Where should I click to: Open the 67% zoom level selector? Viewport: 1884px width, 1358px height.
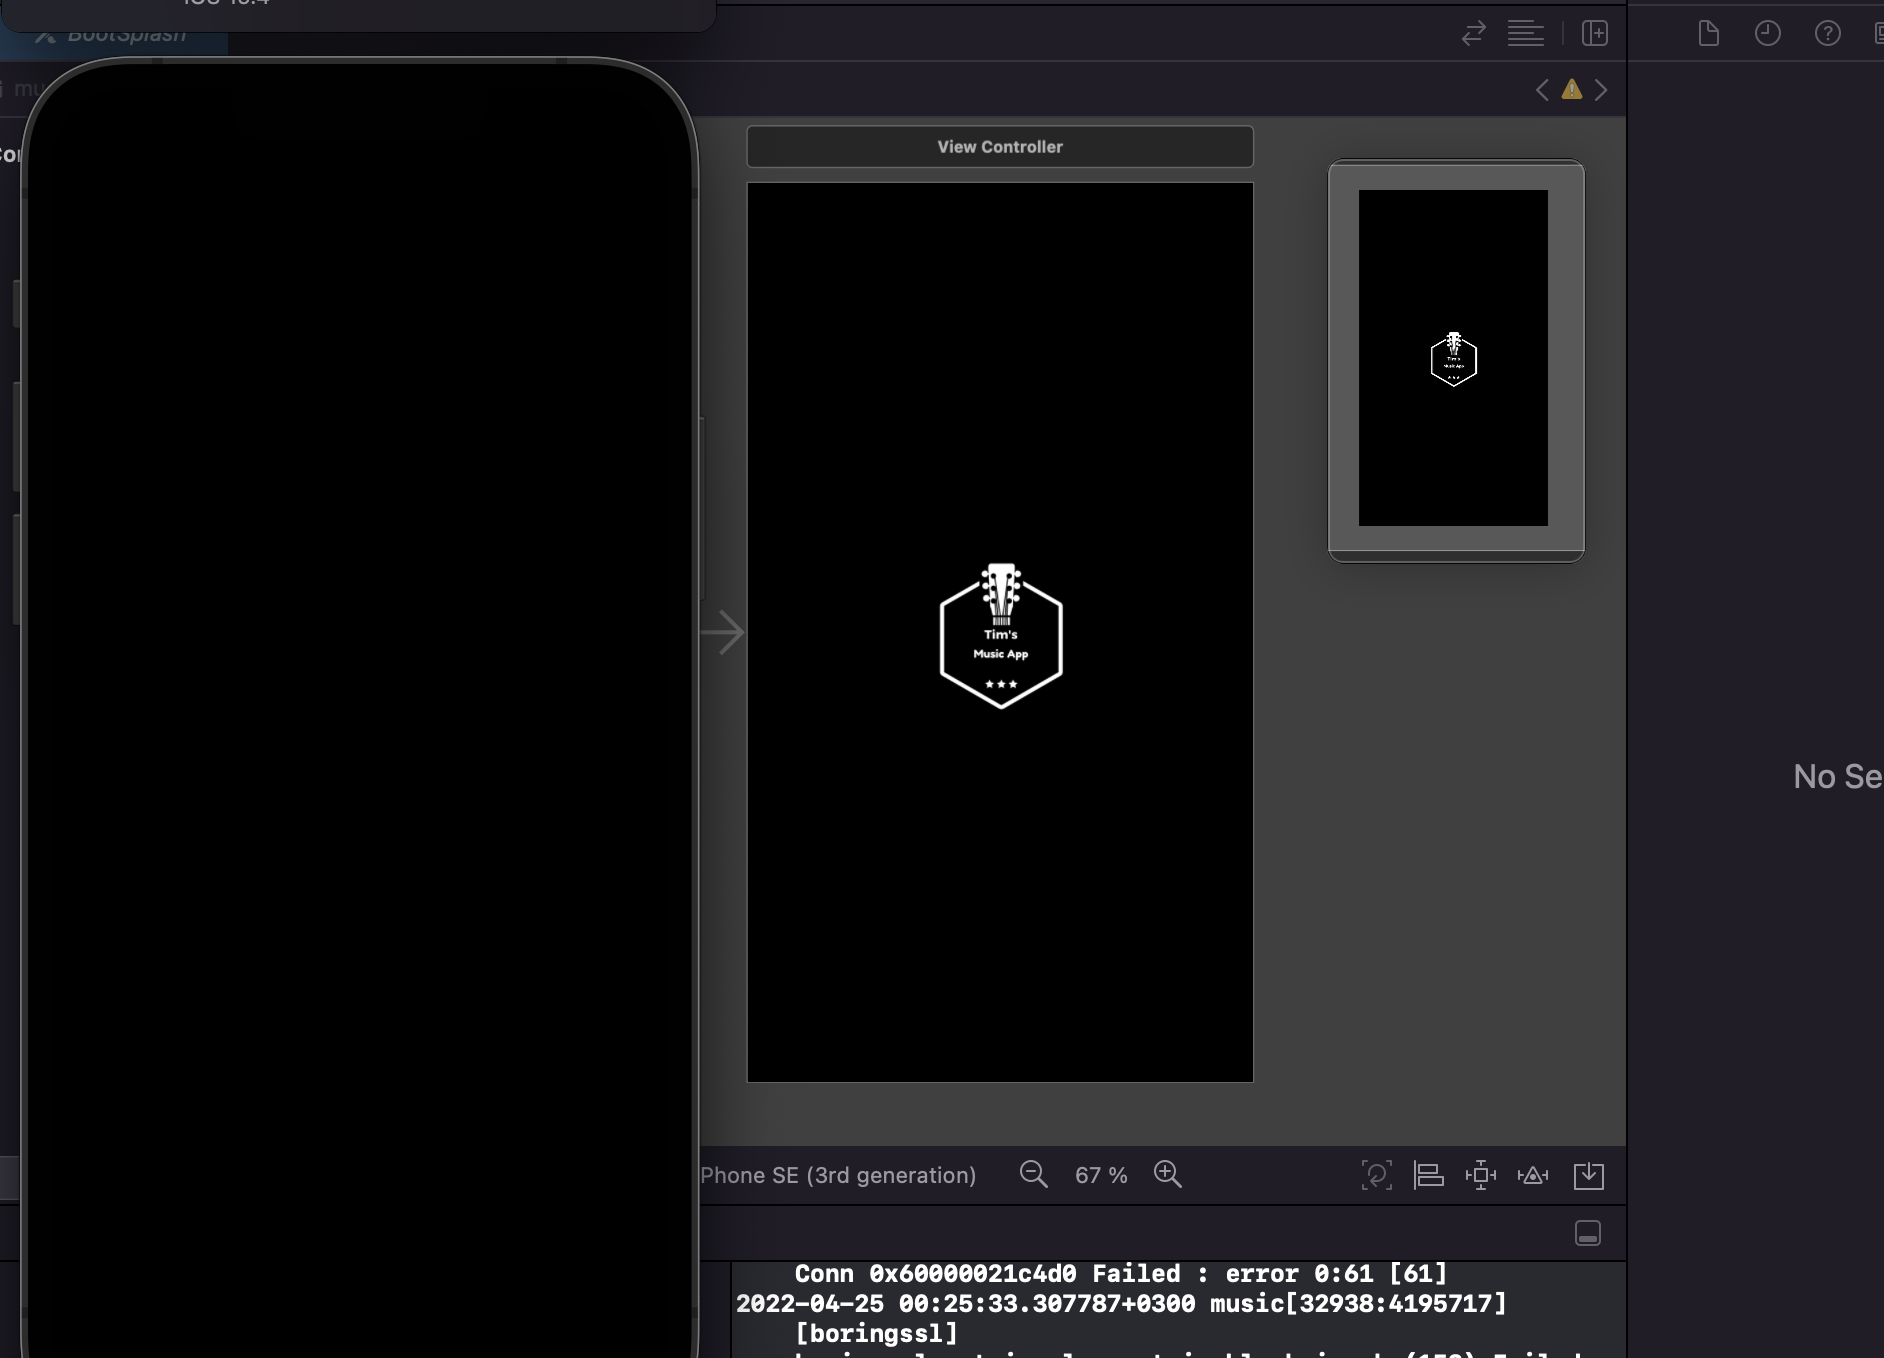pos(1100,1175)
